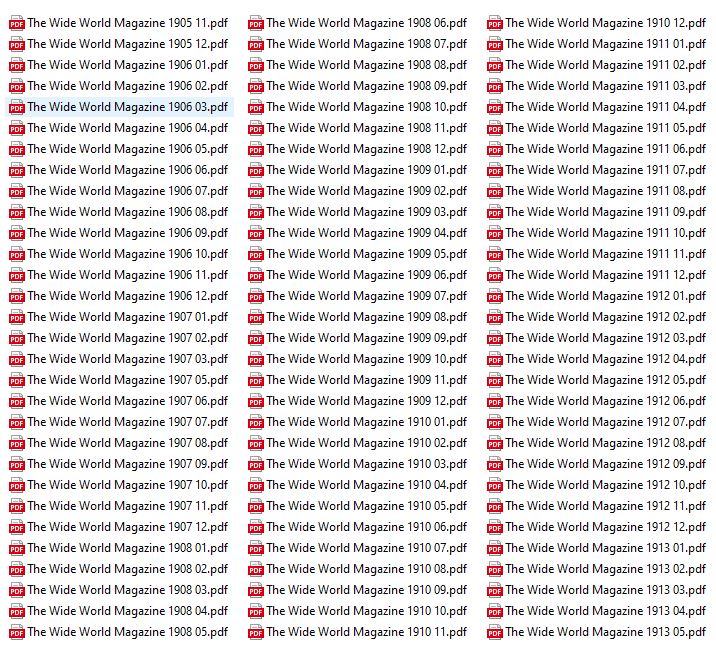
Task: Choose The Wide World Magazine 1911 07.pdf
Action: click(x=605, y=169)
